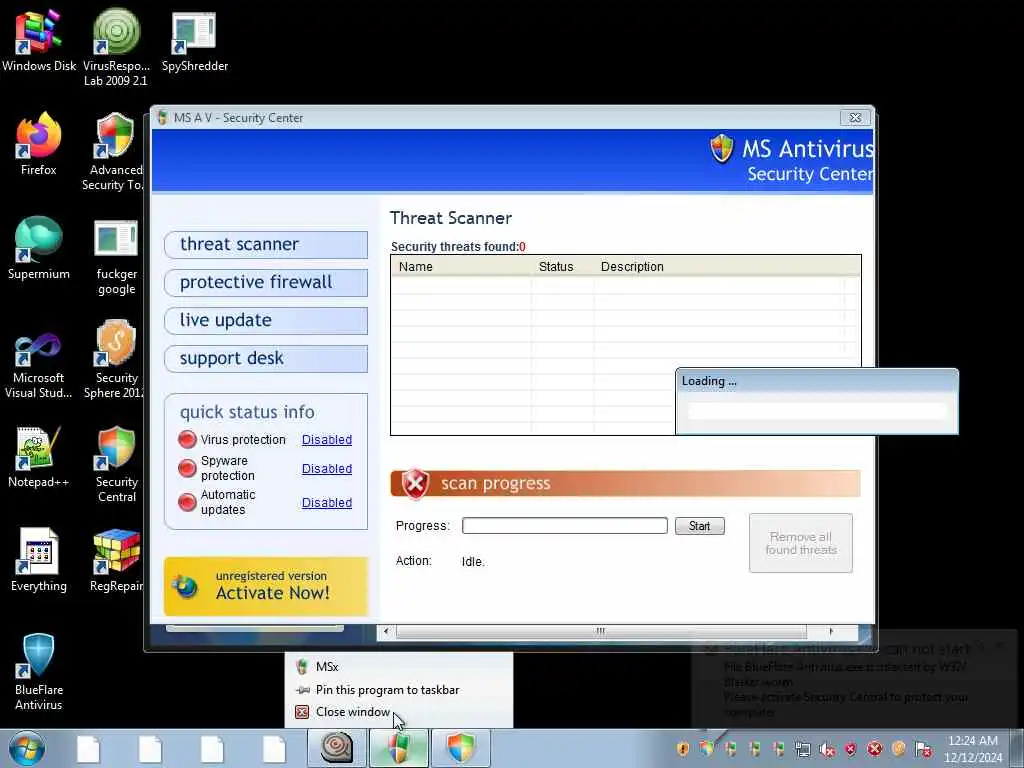Open the live update section
Screen dimensions: 1024x768
pos(266,320)
